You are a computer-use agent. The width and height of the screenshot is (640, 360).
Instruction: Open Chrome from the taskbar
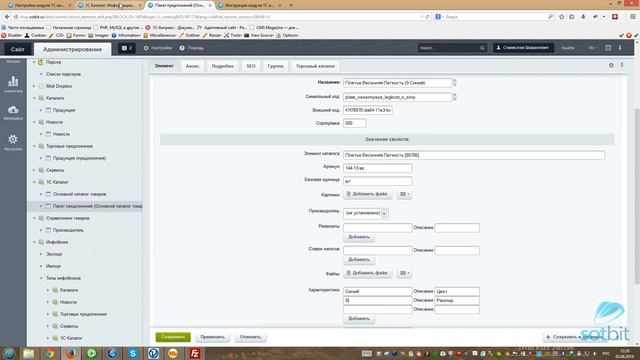[50, 353]
